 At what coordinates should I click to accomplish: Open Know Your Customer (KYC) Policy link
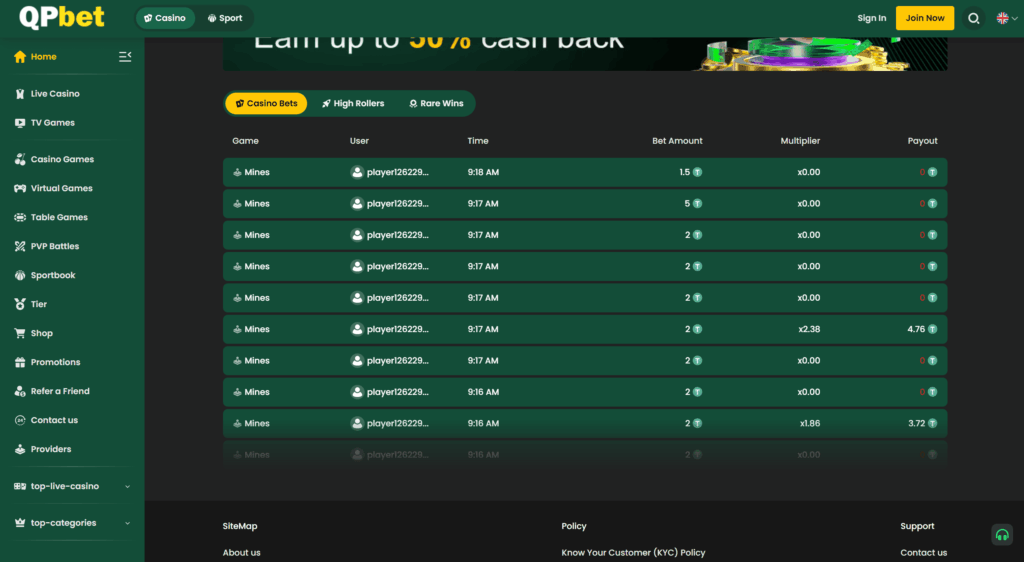(633, 553)
